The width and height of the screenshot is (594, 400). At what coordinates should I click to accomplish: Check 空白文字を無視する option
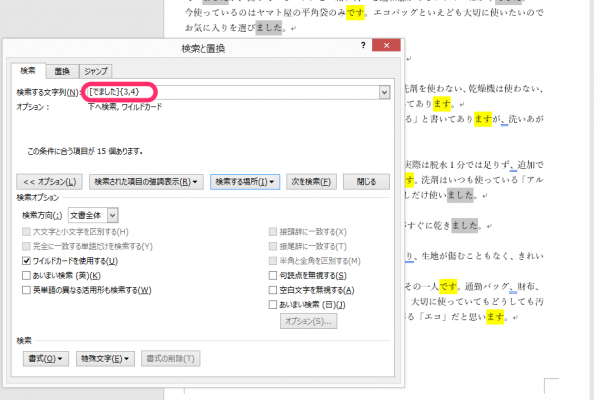[273, 290]
